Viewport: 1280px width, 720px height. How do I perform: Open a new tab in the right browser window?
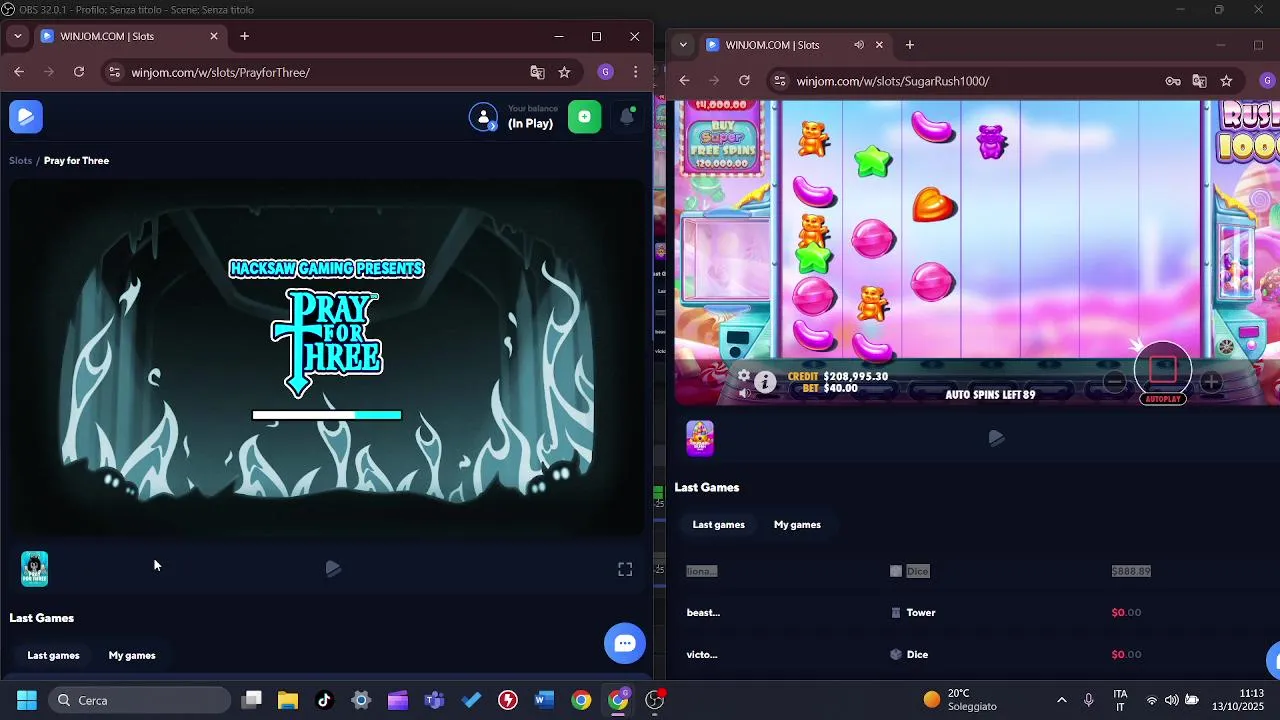coord(910,45)
